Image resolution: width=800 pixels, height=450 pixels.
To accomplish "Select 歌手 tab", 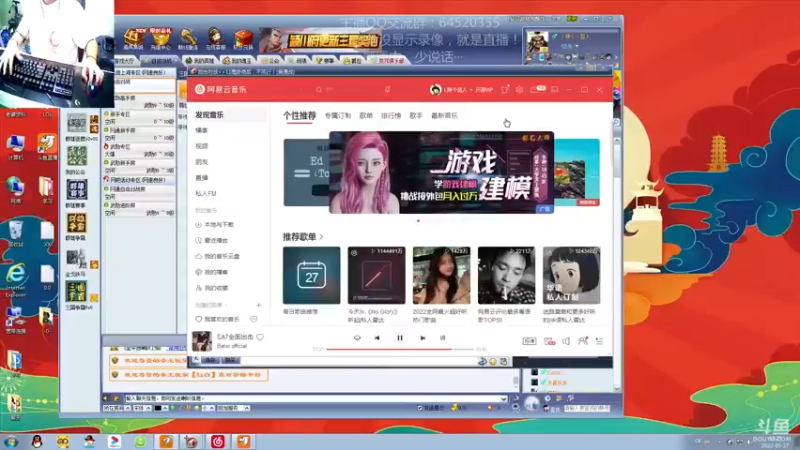I will (x=416, y=116).
